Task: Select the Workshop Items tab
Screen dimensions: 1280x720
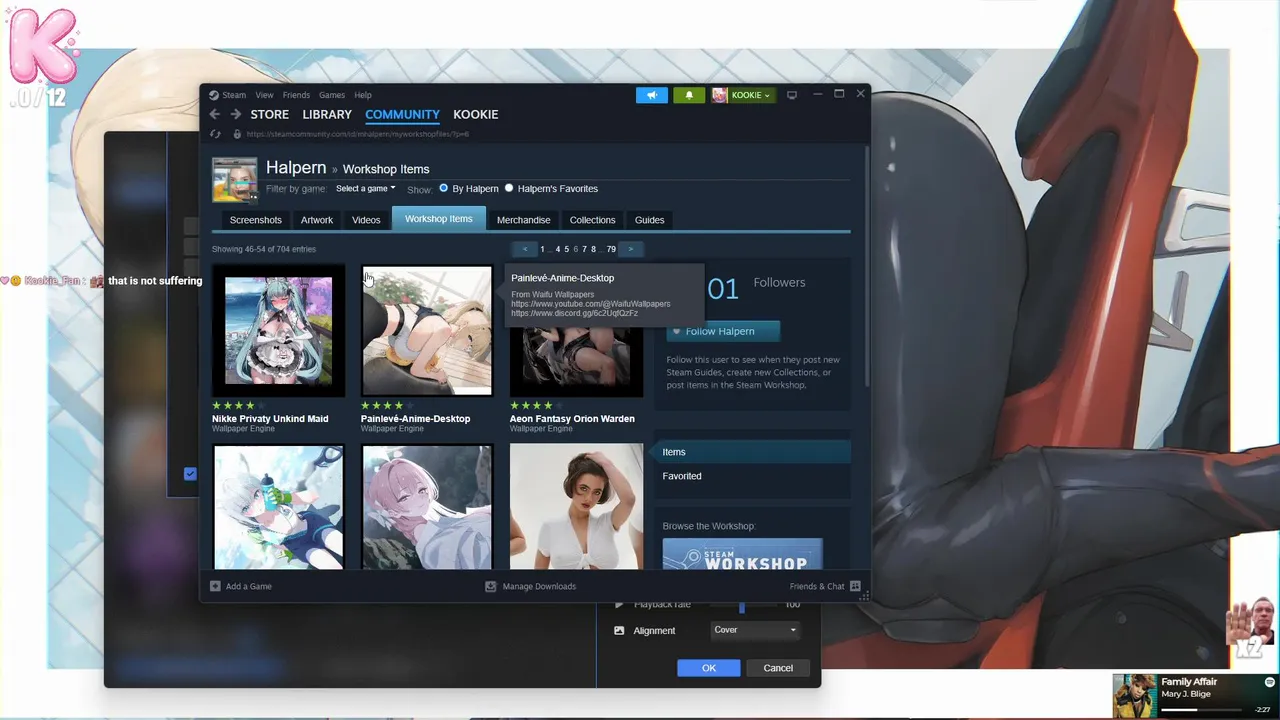Action: (439, 219)
